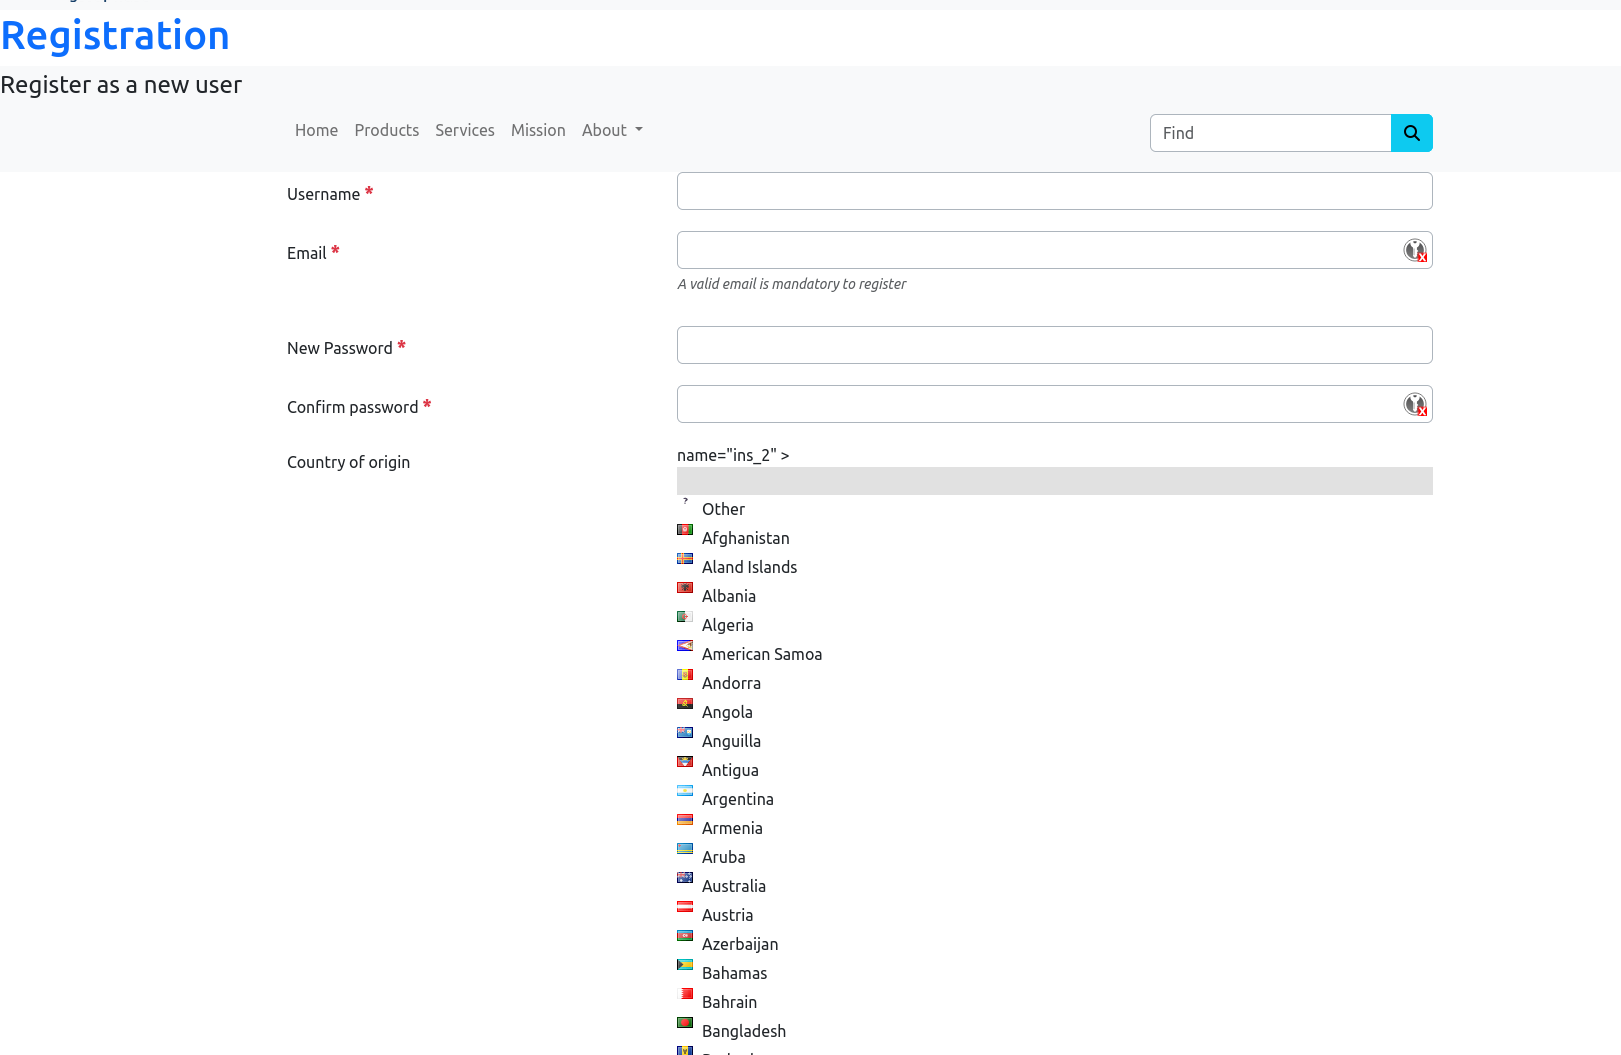Choose Albania as country of origin
Image resolution: width=1621 pixels, height=1055 pixels.
pos(728,596)
